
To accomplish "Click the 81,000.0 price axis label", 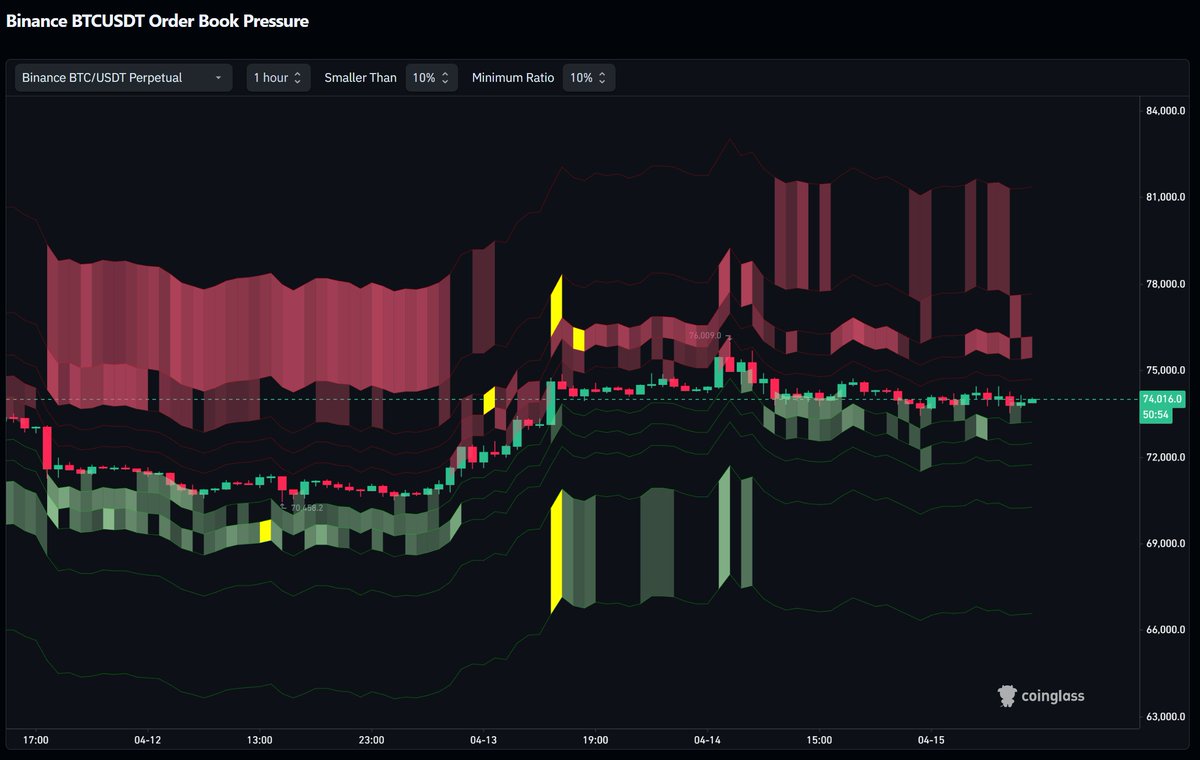I will point(1166,197).
